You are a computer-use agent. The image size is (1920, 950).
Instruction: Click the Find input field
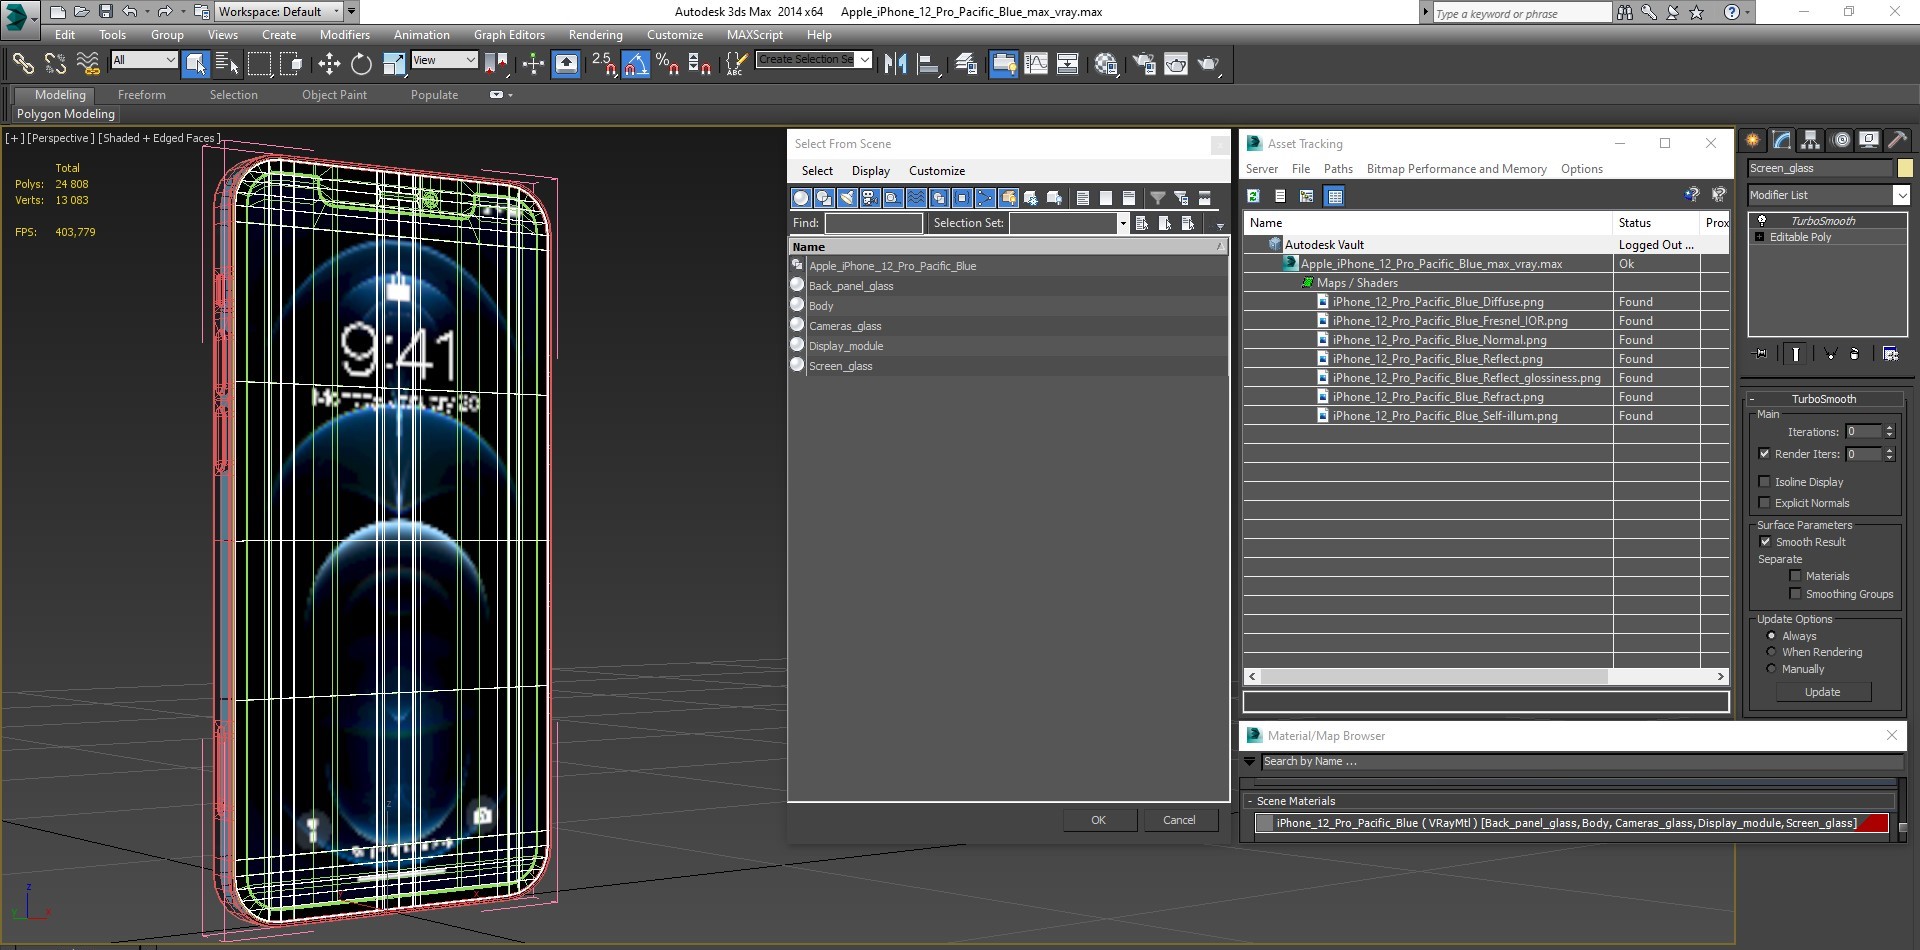[873, 223]
